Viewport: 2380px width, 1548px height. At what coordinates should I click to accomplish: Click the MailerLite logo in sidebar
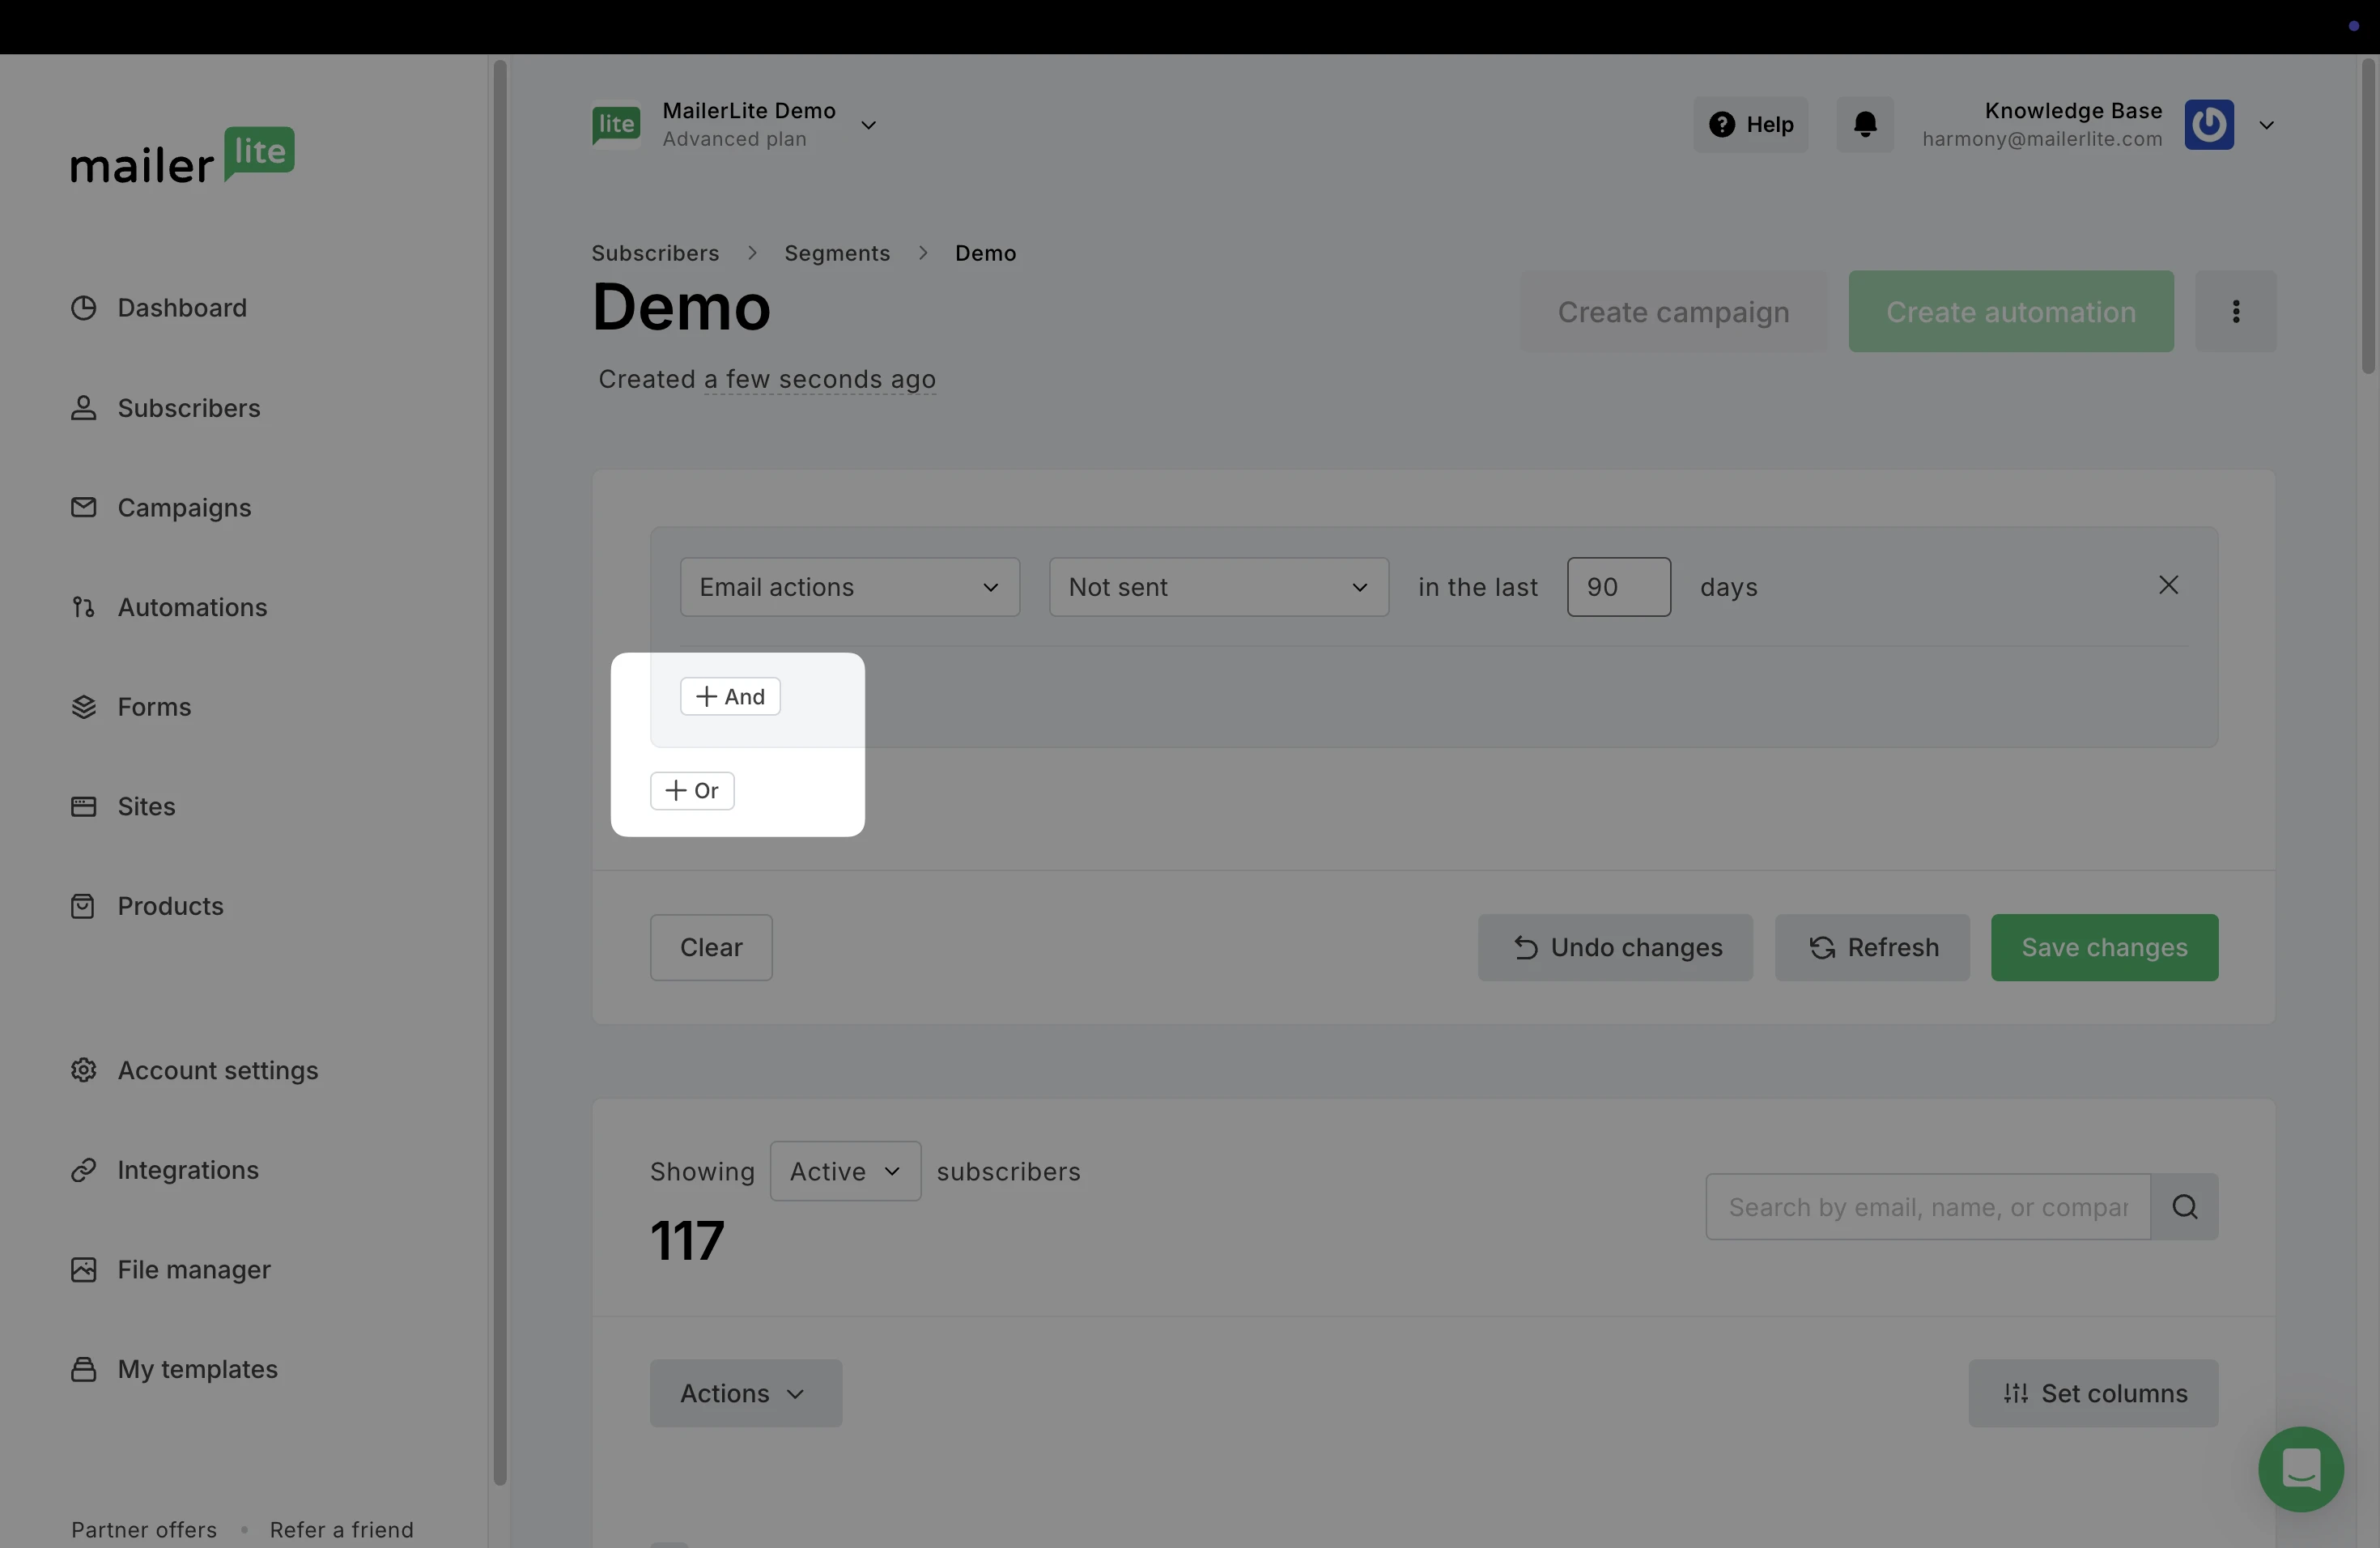(x=182, y=156)
